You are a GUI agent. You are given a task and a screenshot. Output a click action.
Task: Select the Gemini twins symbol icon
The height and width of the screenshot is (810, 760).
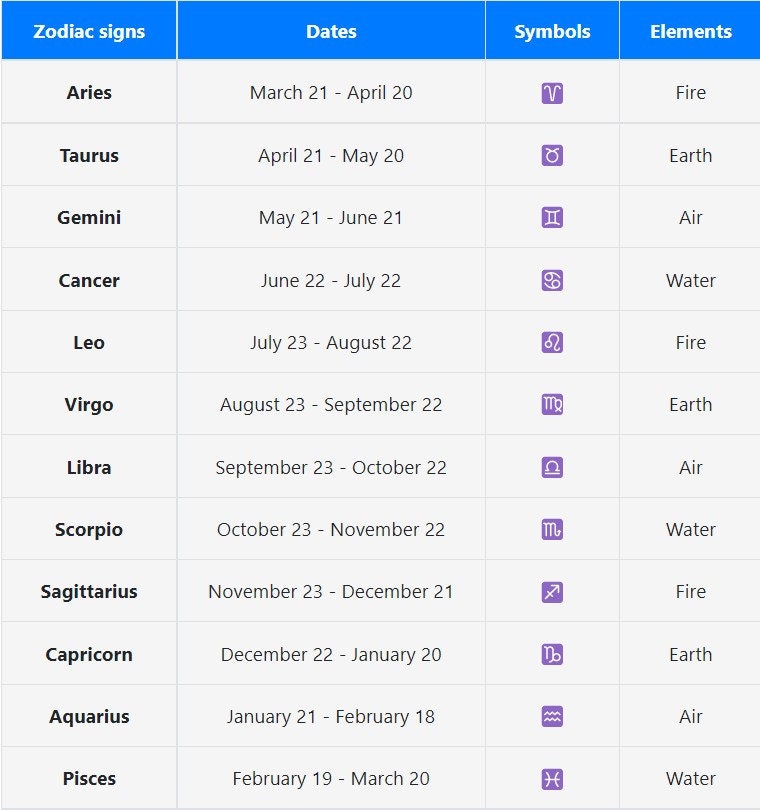pos(552,218)
